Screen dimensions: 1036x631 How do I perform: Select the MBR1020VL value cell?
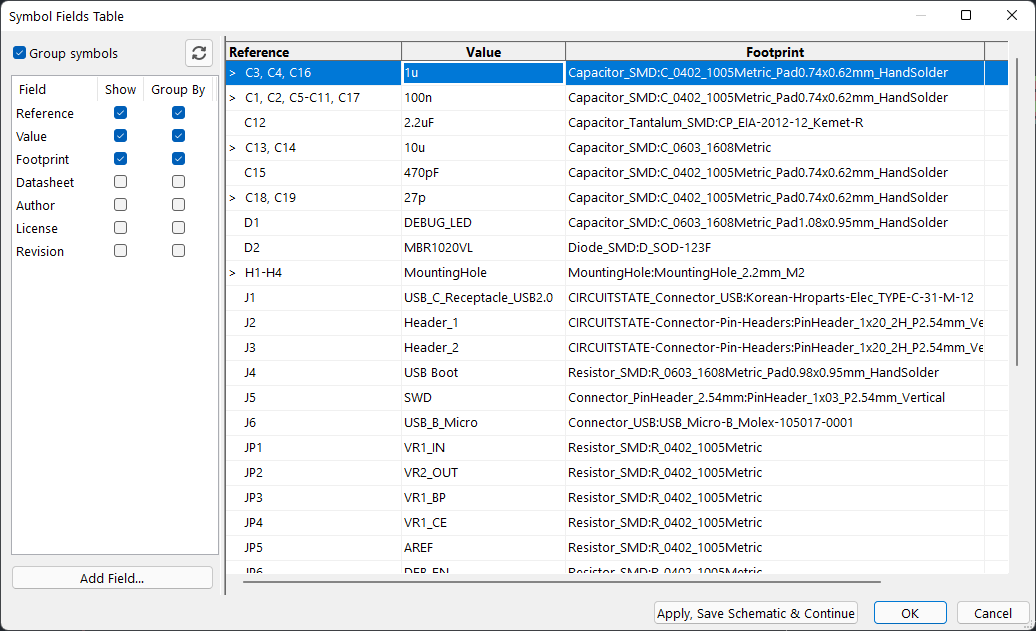point(483,248)
